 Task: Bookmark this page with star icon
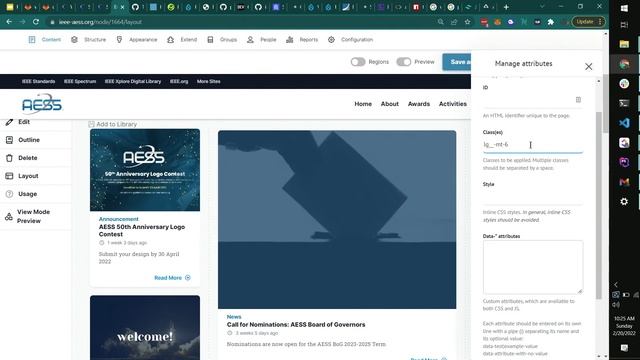coord(468,22)
